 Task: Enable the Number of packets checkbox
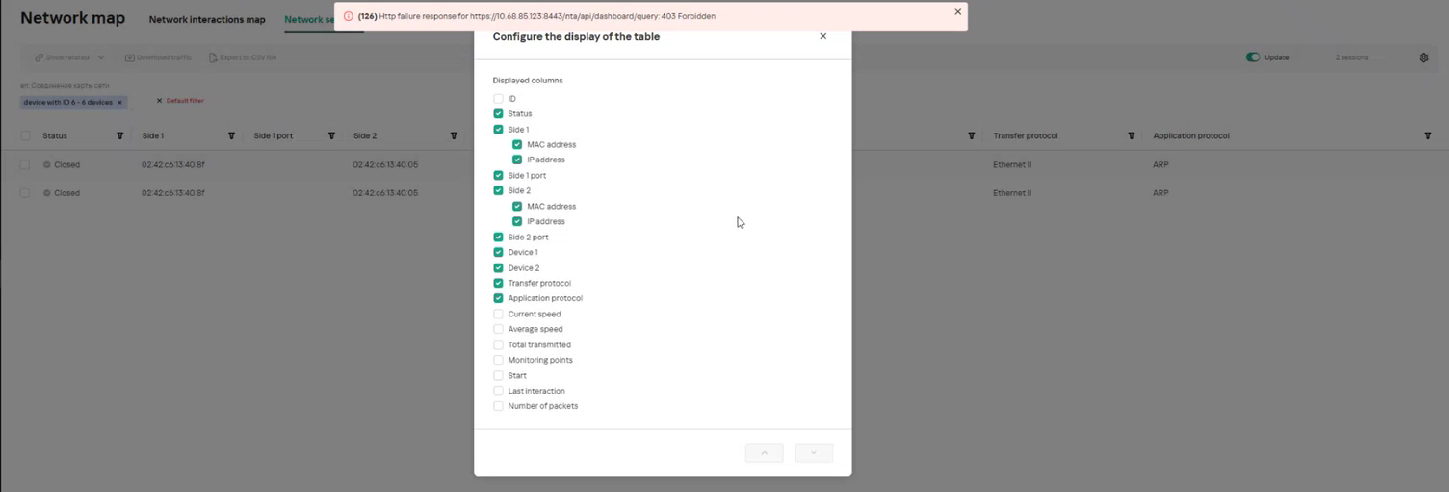pyautogui.click(x=498, y=407)
